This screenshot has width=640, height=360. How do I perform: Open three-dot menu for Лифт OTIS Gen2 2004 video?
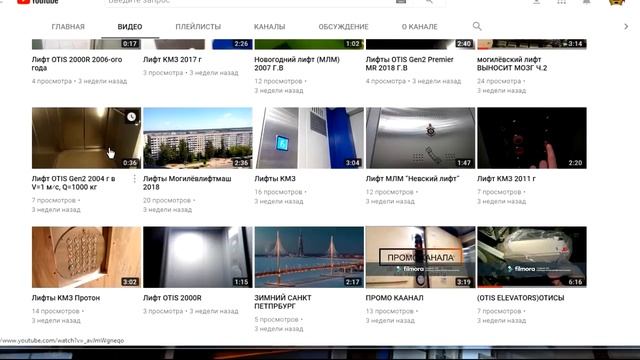point(135,179)
